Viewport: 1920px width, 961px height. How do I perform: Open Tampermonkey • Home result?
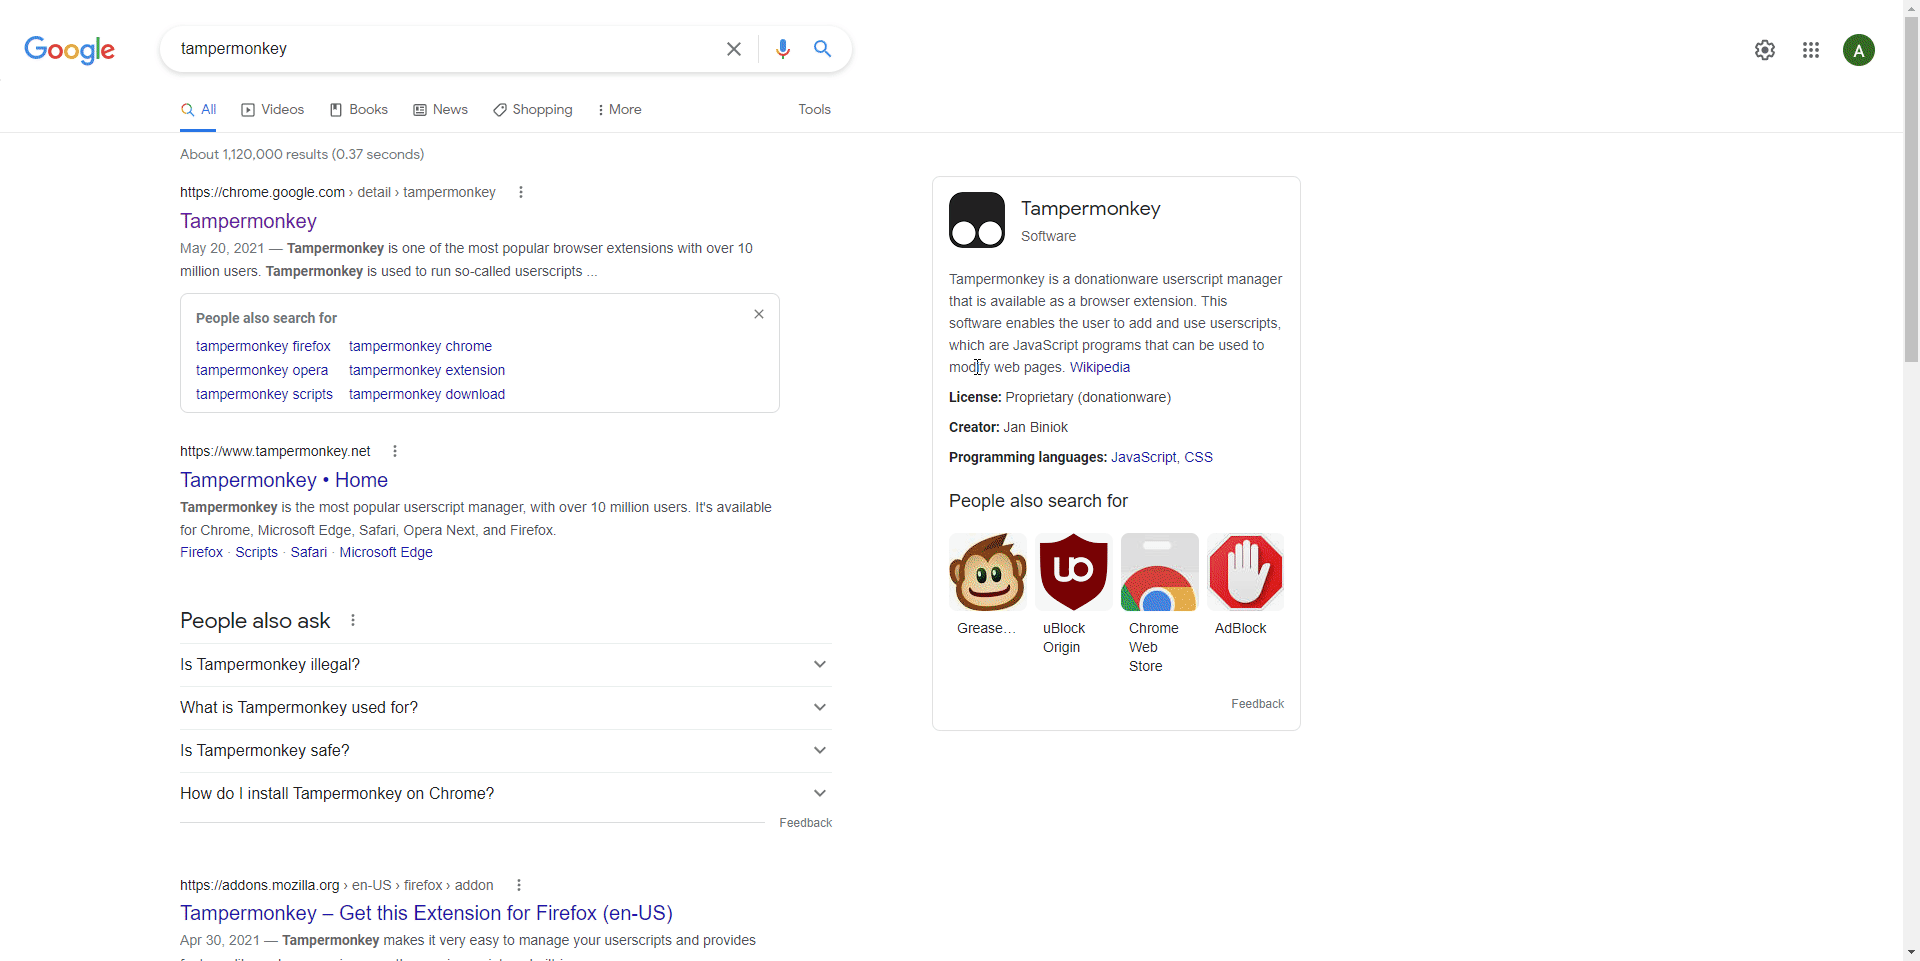(x=284, y=480)
